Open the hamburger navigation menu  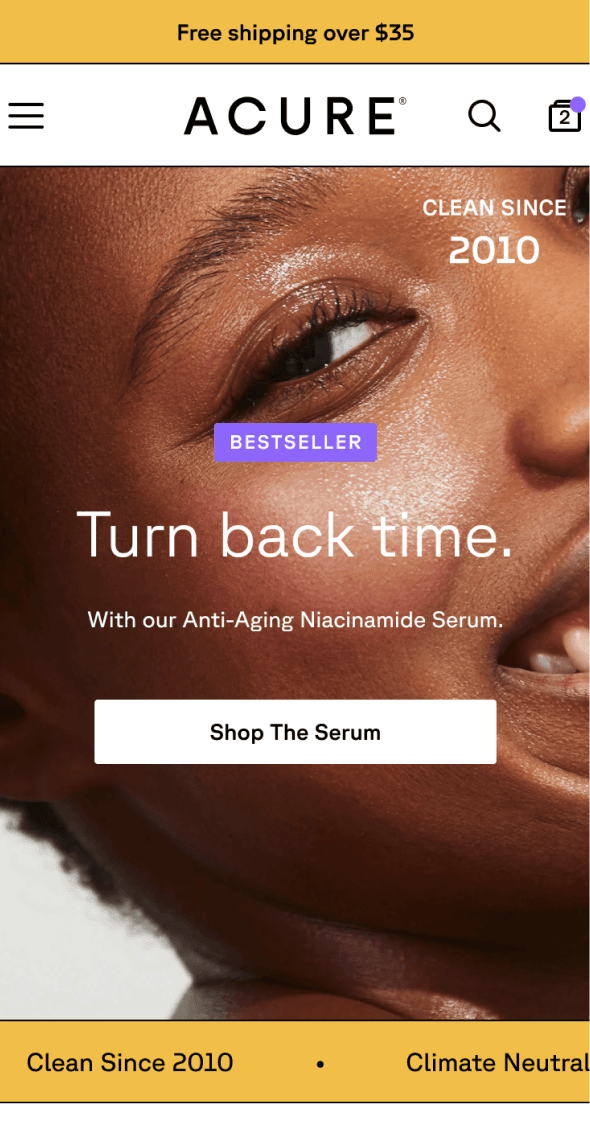pyautogui.click(x=26, y=116)
